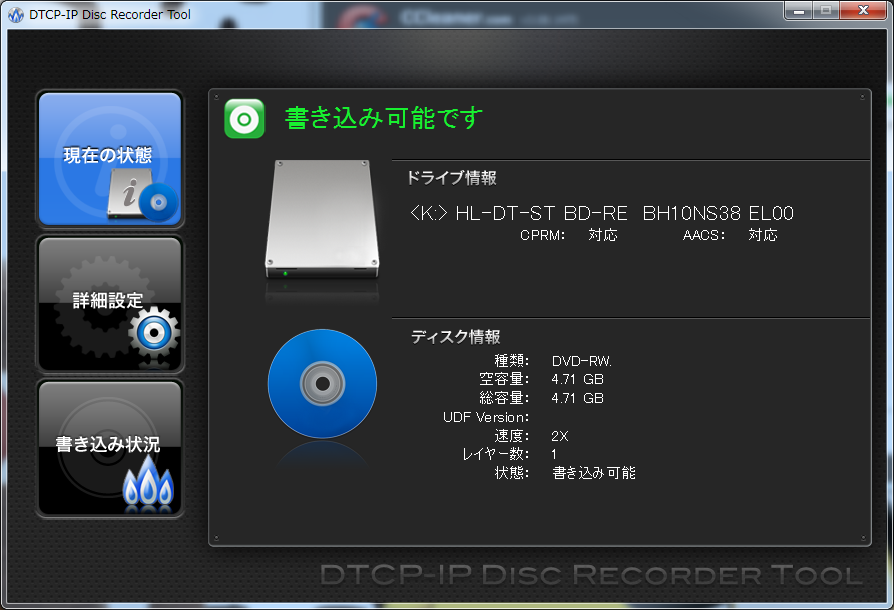This screenshot has width=894, height=610.
Task: Click the ドライブ情報 section heading
Action: pos(452,178)
